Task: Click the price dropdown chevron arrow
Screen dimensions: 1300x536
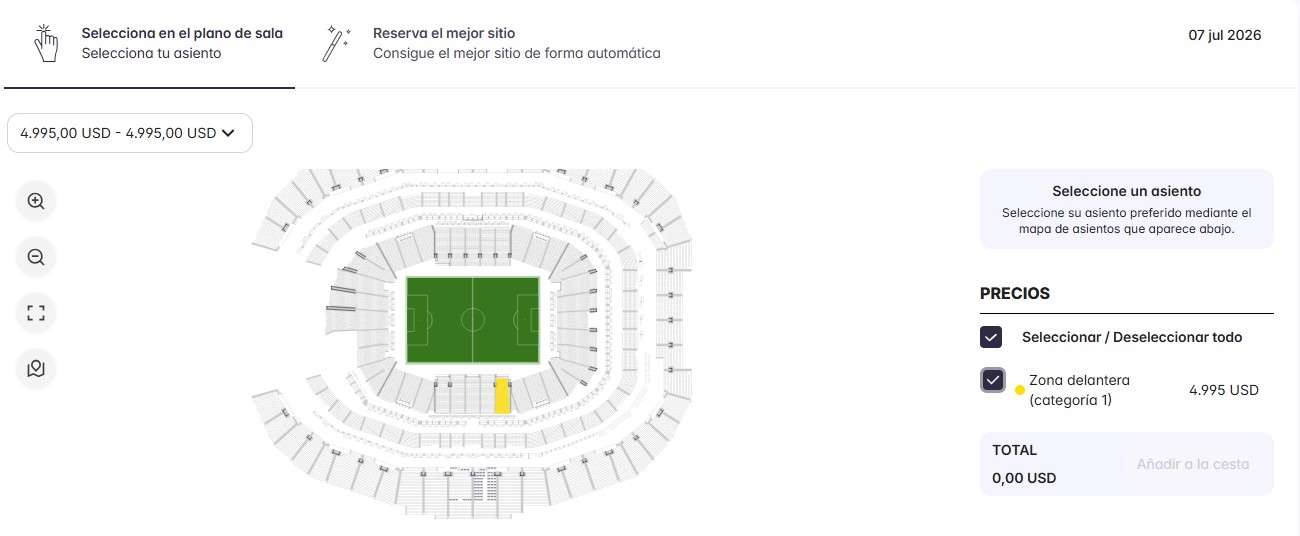Action: click(228, 133)
